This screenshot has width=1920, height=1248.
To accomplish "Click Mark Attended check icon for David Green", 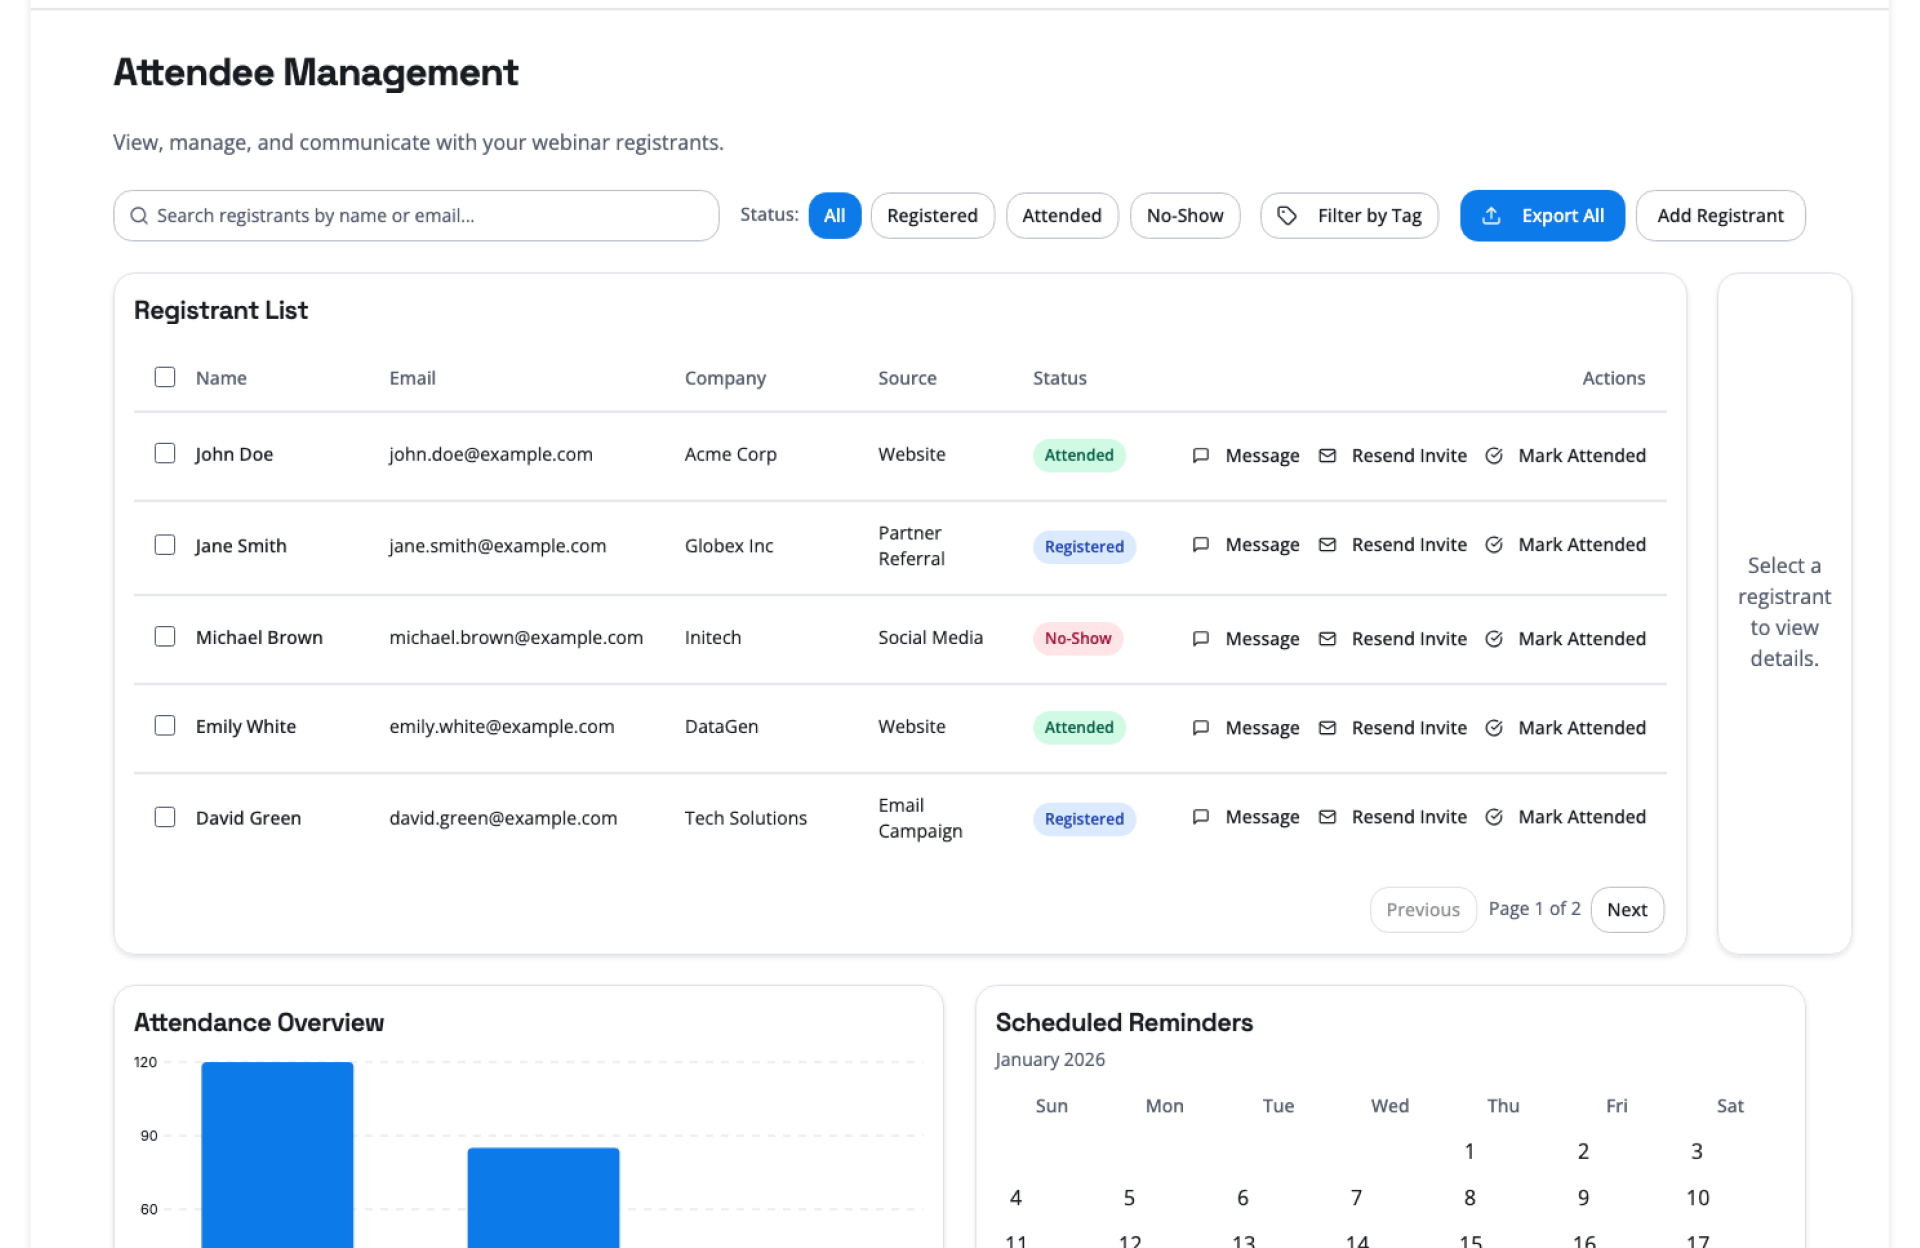I will click(x=1493, y=817).
